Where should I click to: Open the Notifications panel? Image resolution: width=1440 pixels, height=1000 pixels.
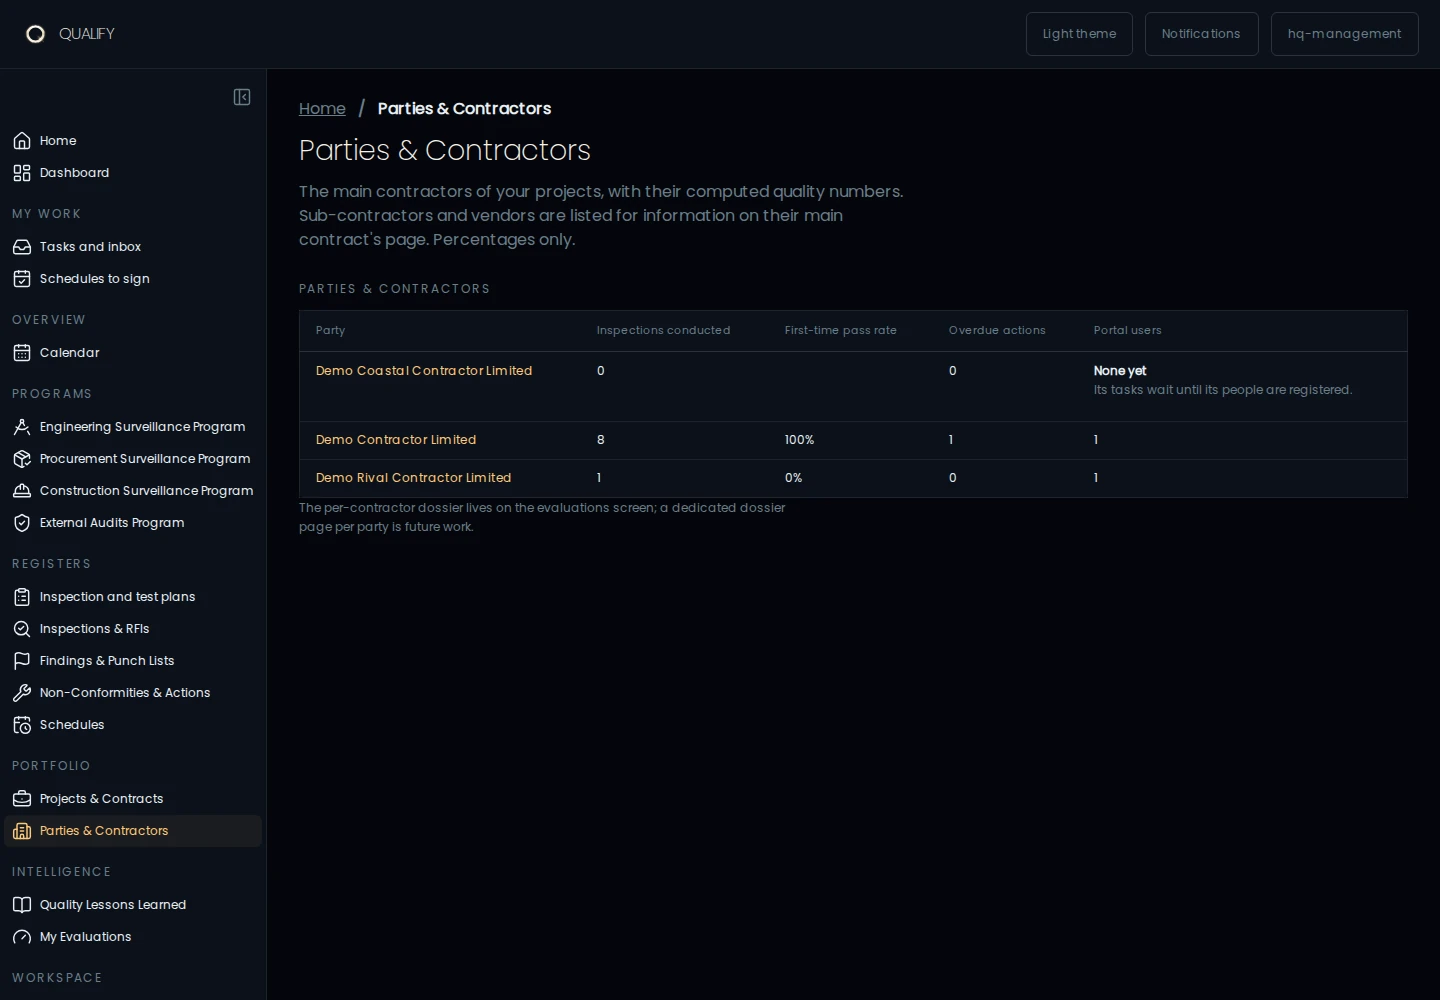1201,34
